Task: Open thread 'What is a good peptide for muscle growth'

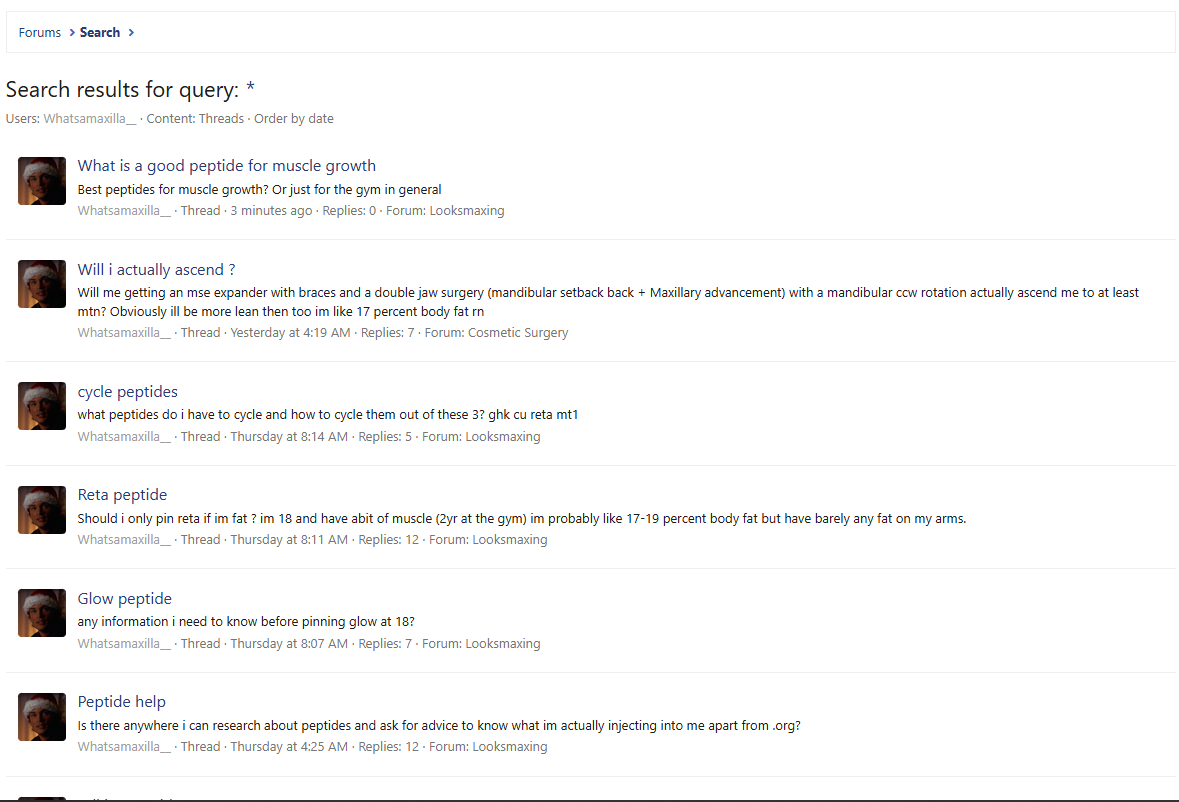Action: click(227, 166)
